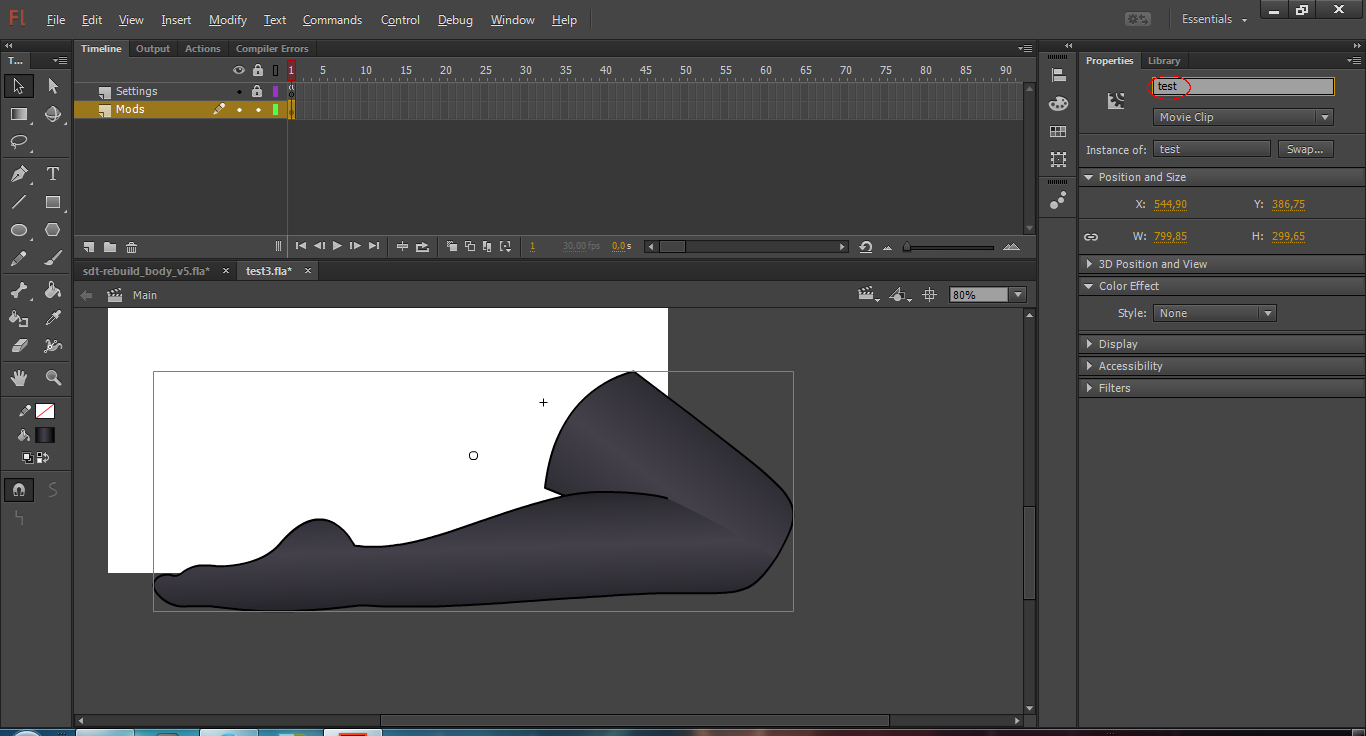
Task: Select the Text tool
Action: click(x=53, y=174)
